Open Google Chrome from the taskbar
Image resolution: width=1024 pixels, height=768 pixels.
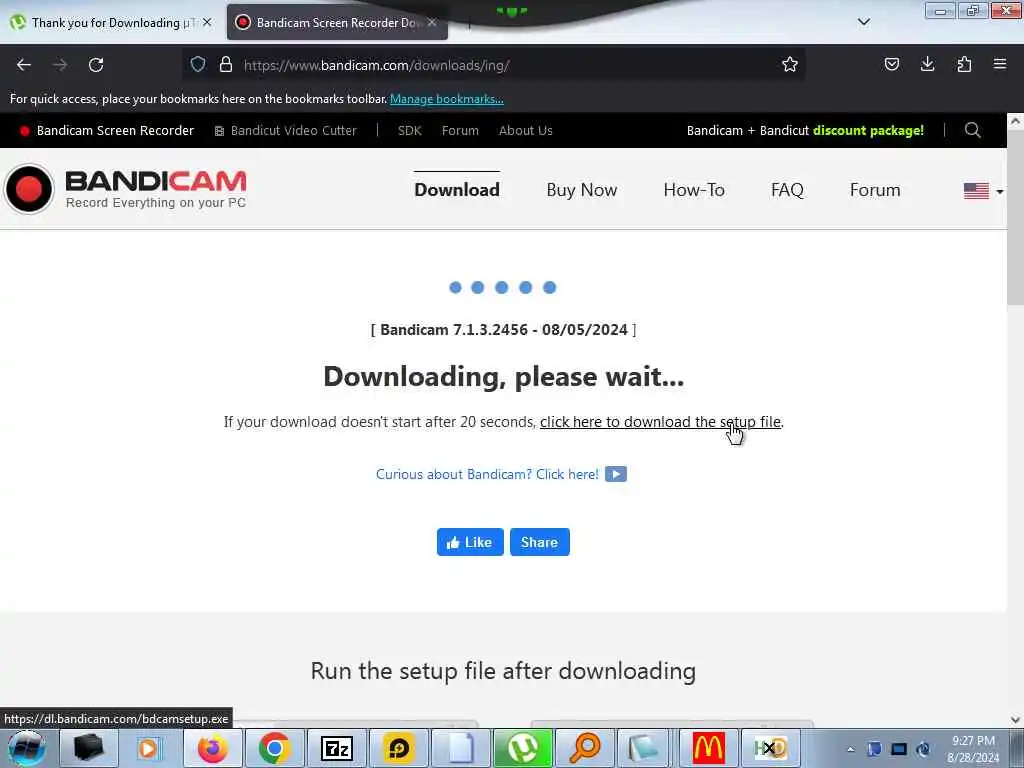pos(274,748)
